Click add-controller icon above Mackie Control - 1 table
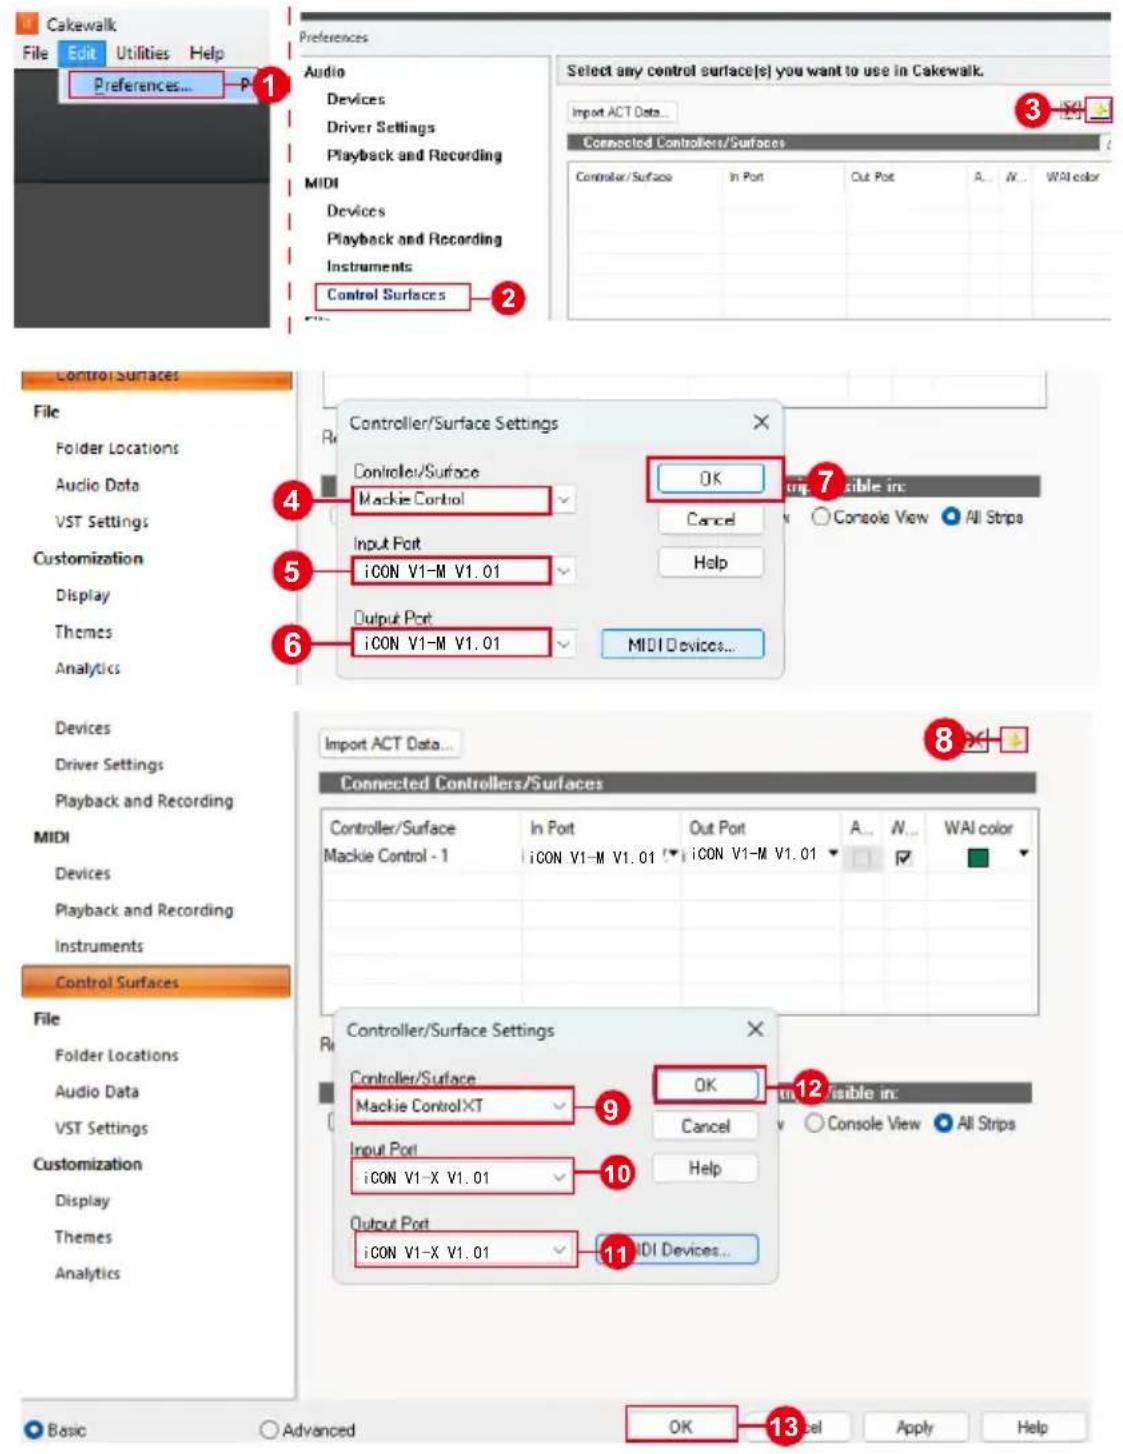This screenshot has height=1454, width=1123. (1014, 740)
